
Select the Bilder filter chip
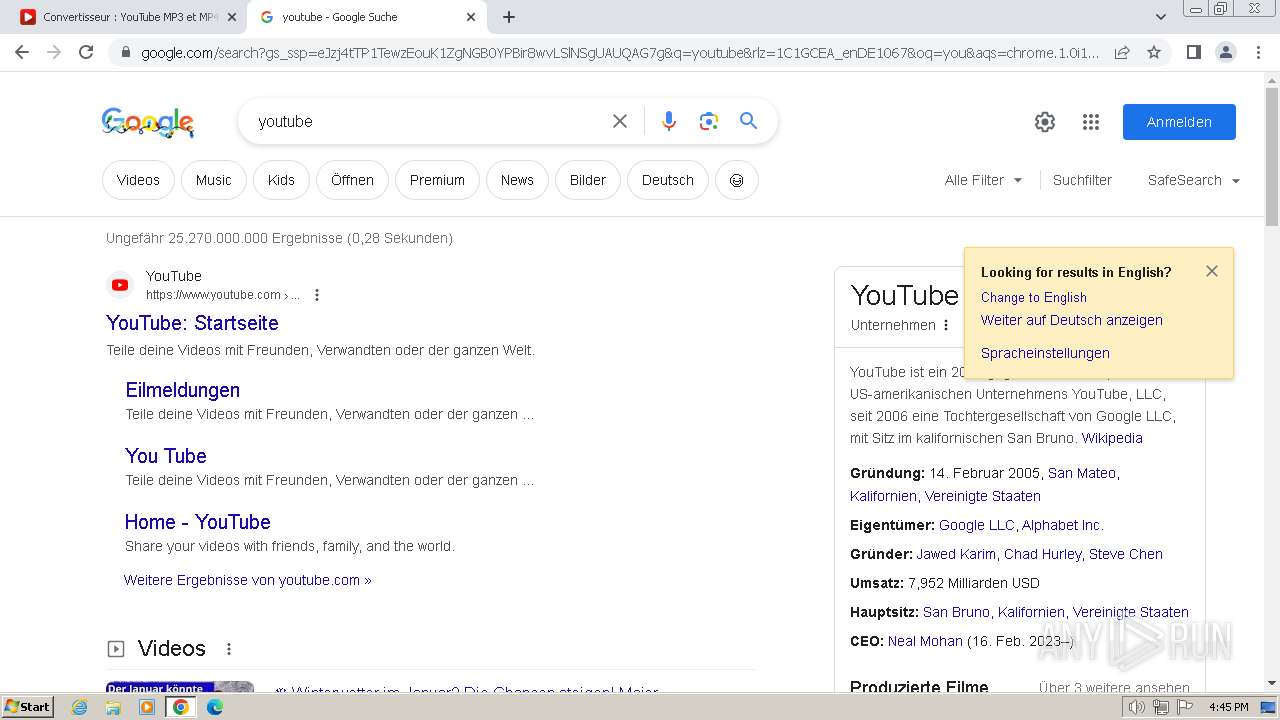588,180
